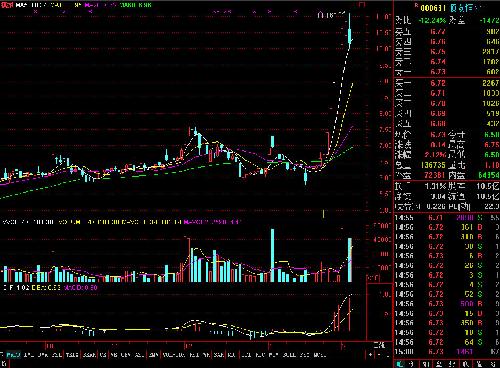Image resolution: width=500 pixels, height=368 pixels.
Task: Select the RSI indicator tab
Action: click(x=194, y=355)
